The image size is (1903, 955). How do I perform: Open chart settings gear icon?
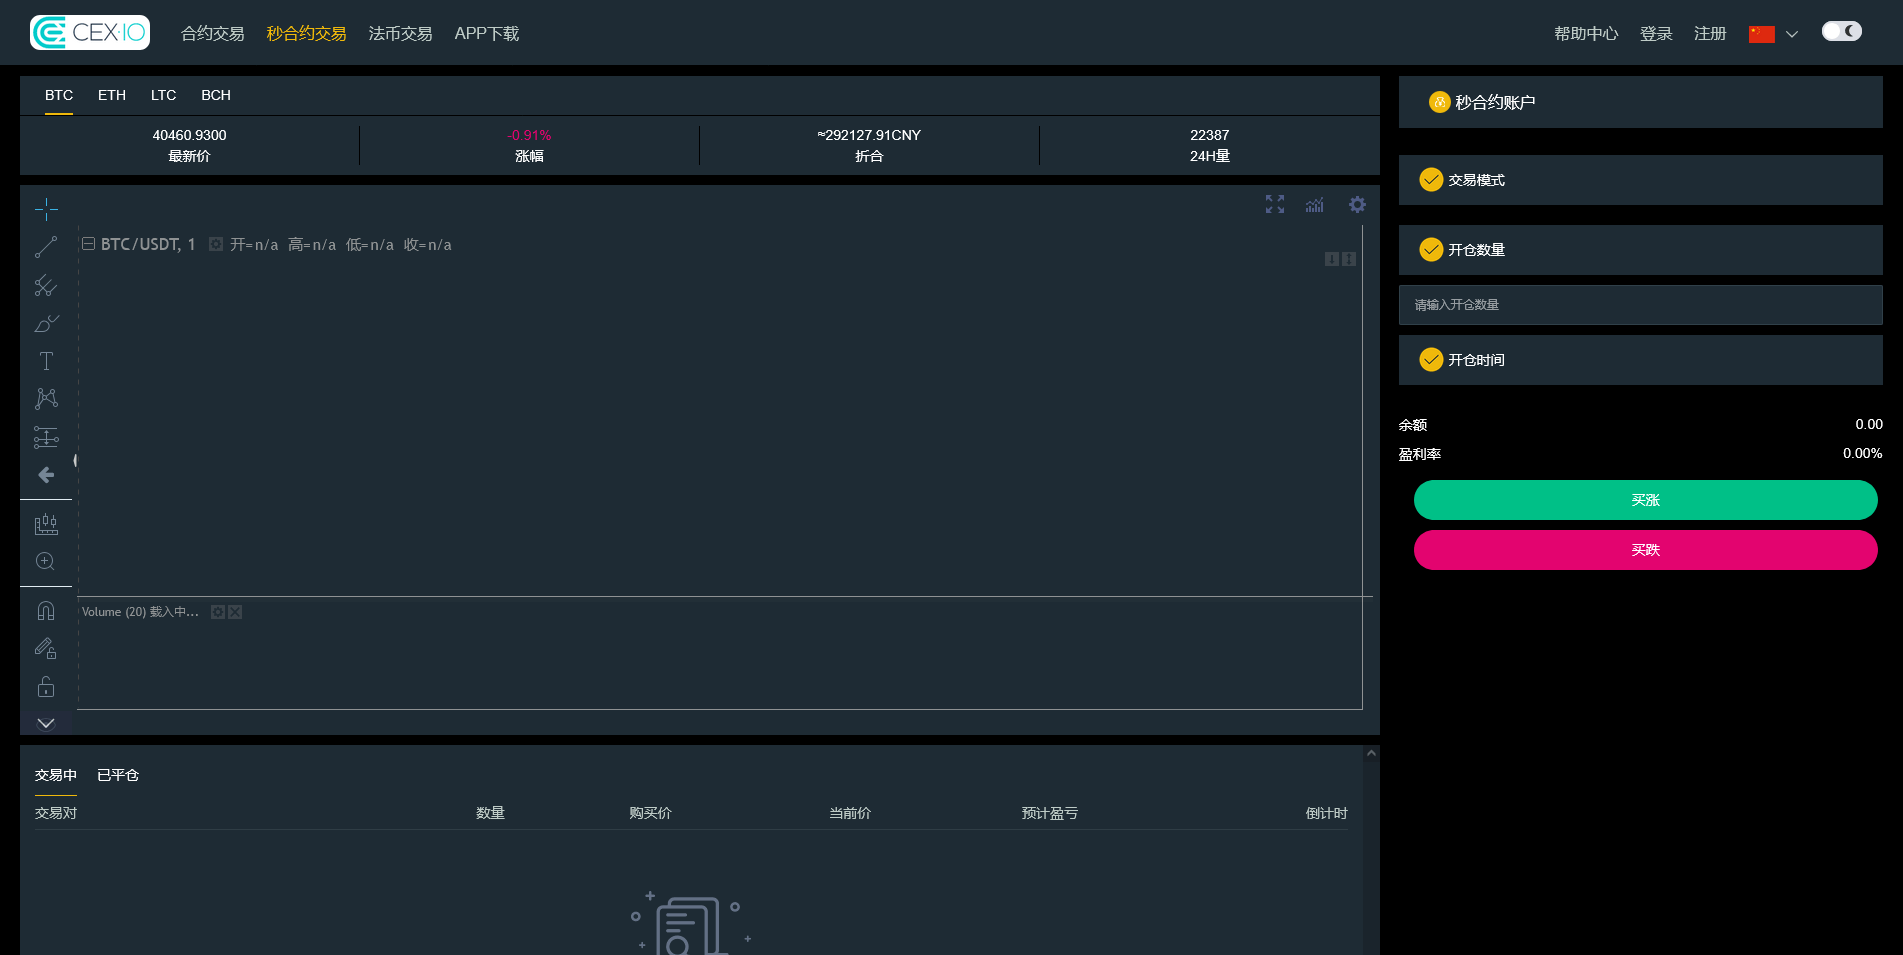[x=1357, y=204]
